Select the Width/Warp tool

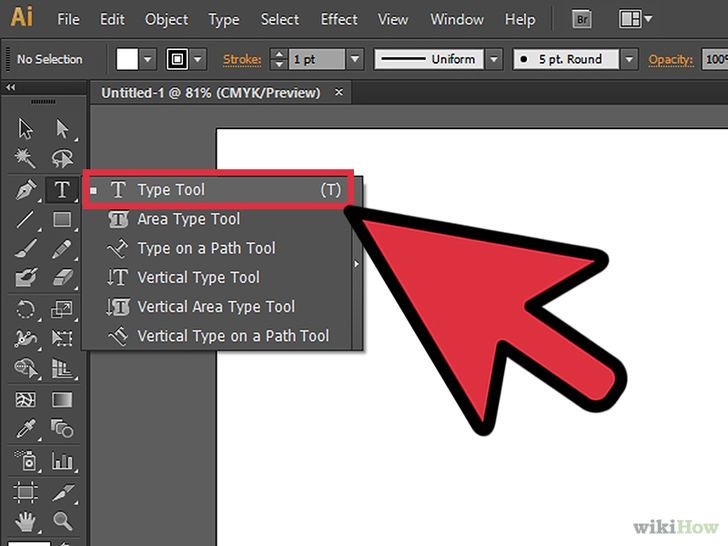tap(25, 338)
